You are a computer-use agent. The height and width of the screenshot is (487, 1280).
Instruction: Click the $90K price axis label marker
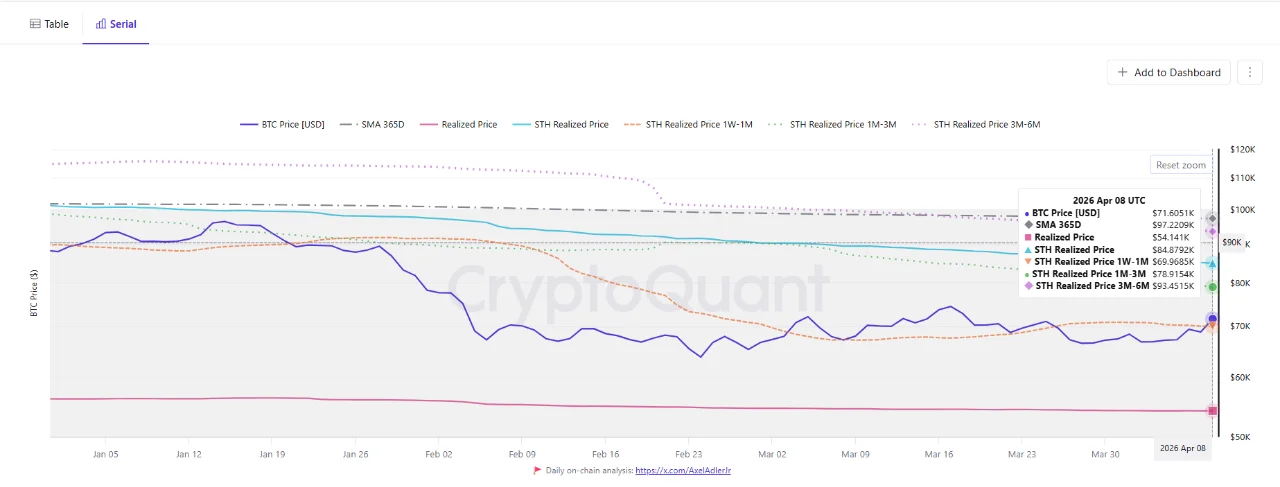1231,242
